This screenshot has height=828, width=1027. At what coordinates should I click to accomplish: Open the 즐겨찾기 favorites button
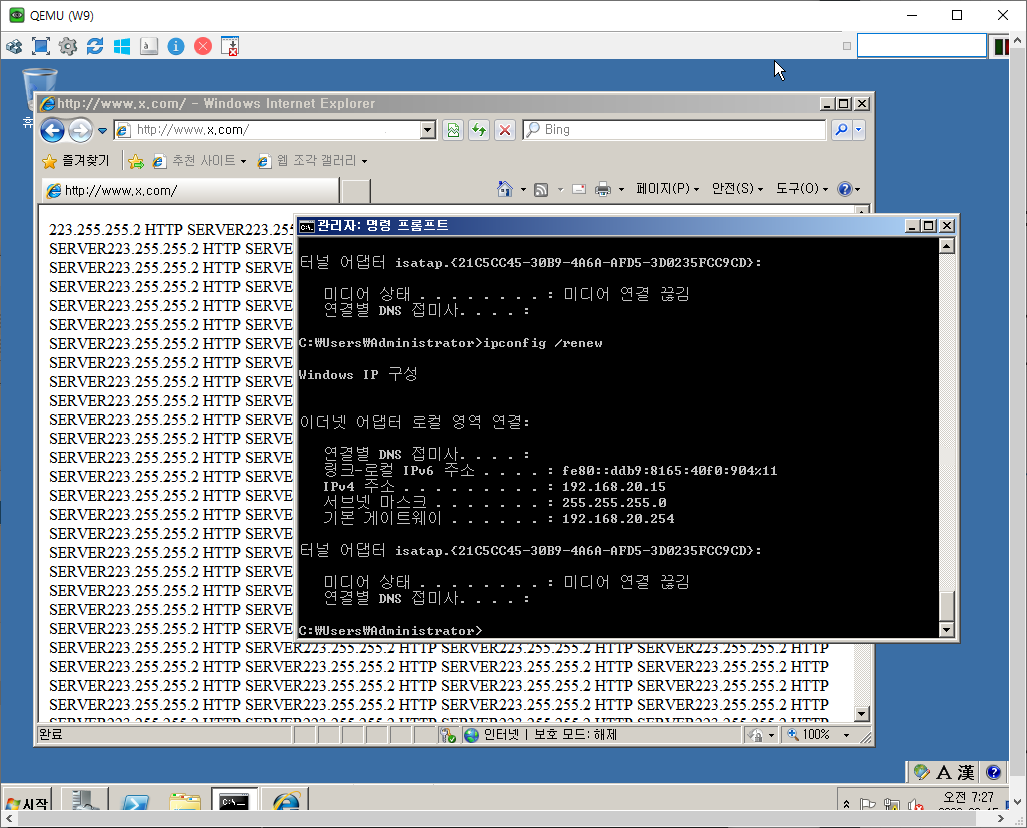tap(75, 160)
